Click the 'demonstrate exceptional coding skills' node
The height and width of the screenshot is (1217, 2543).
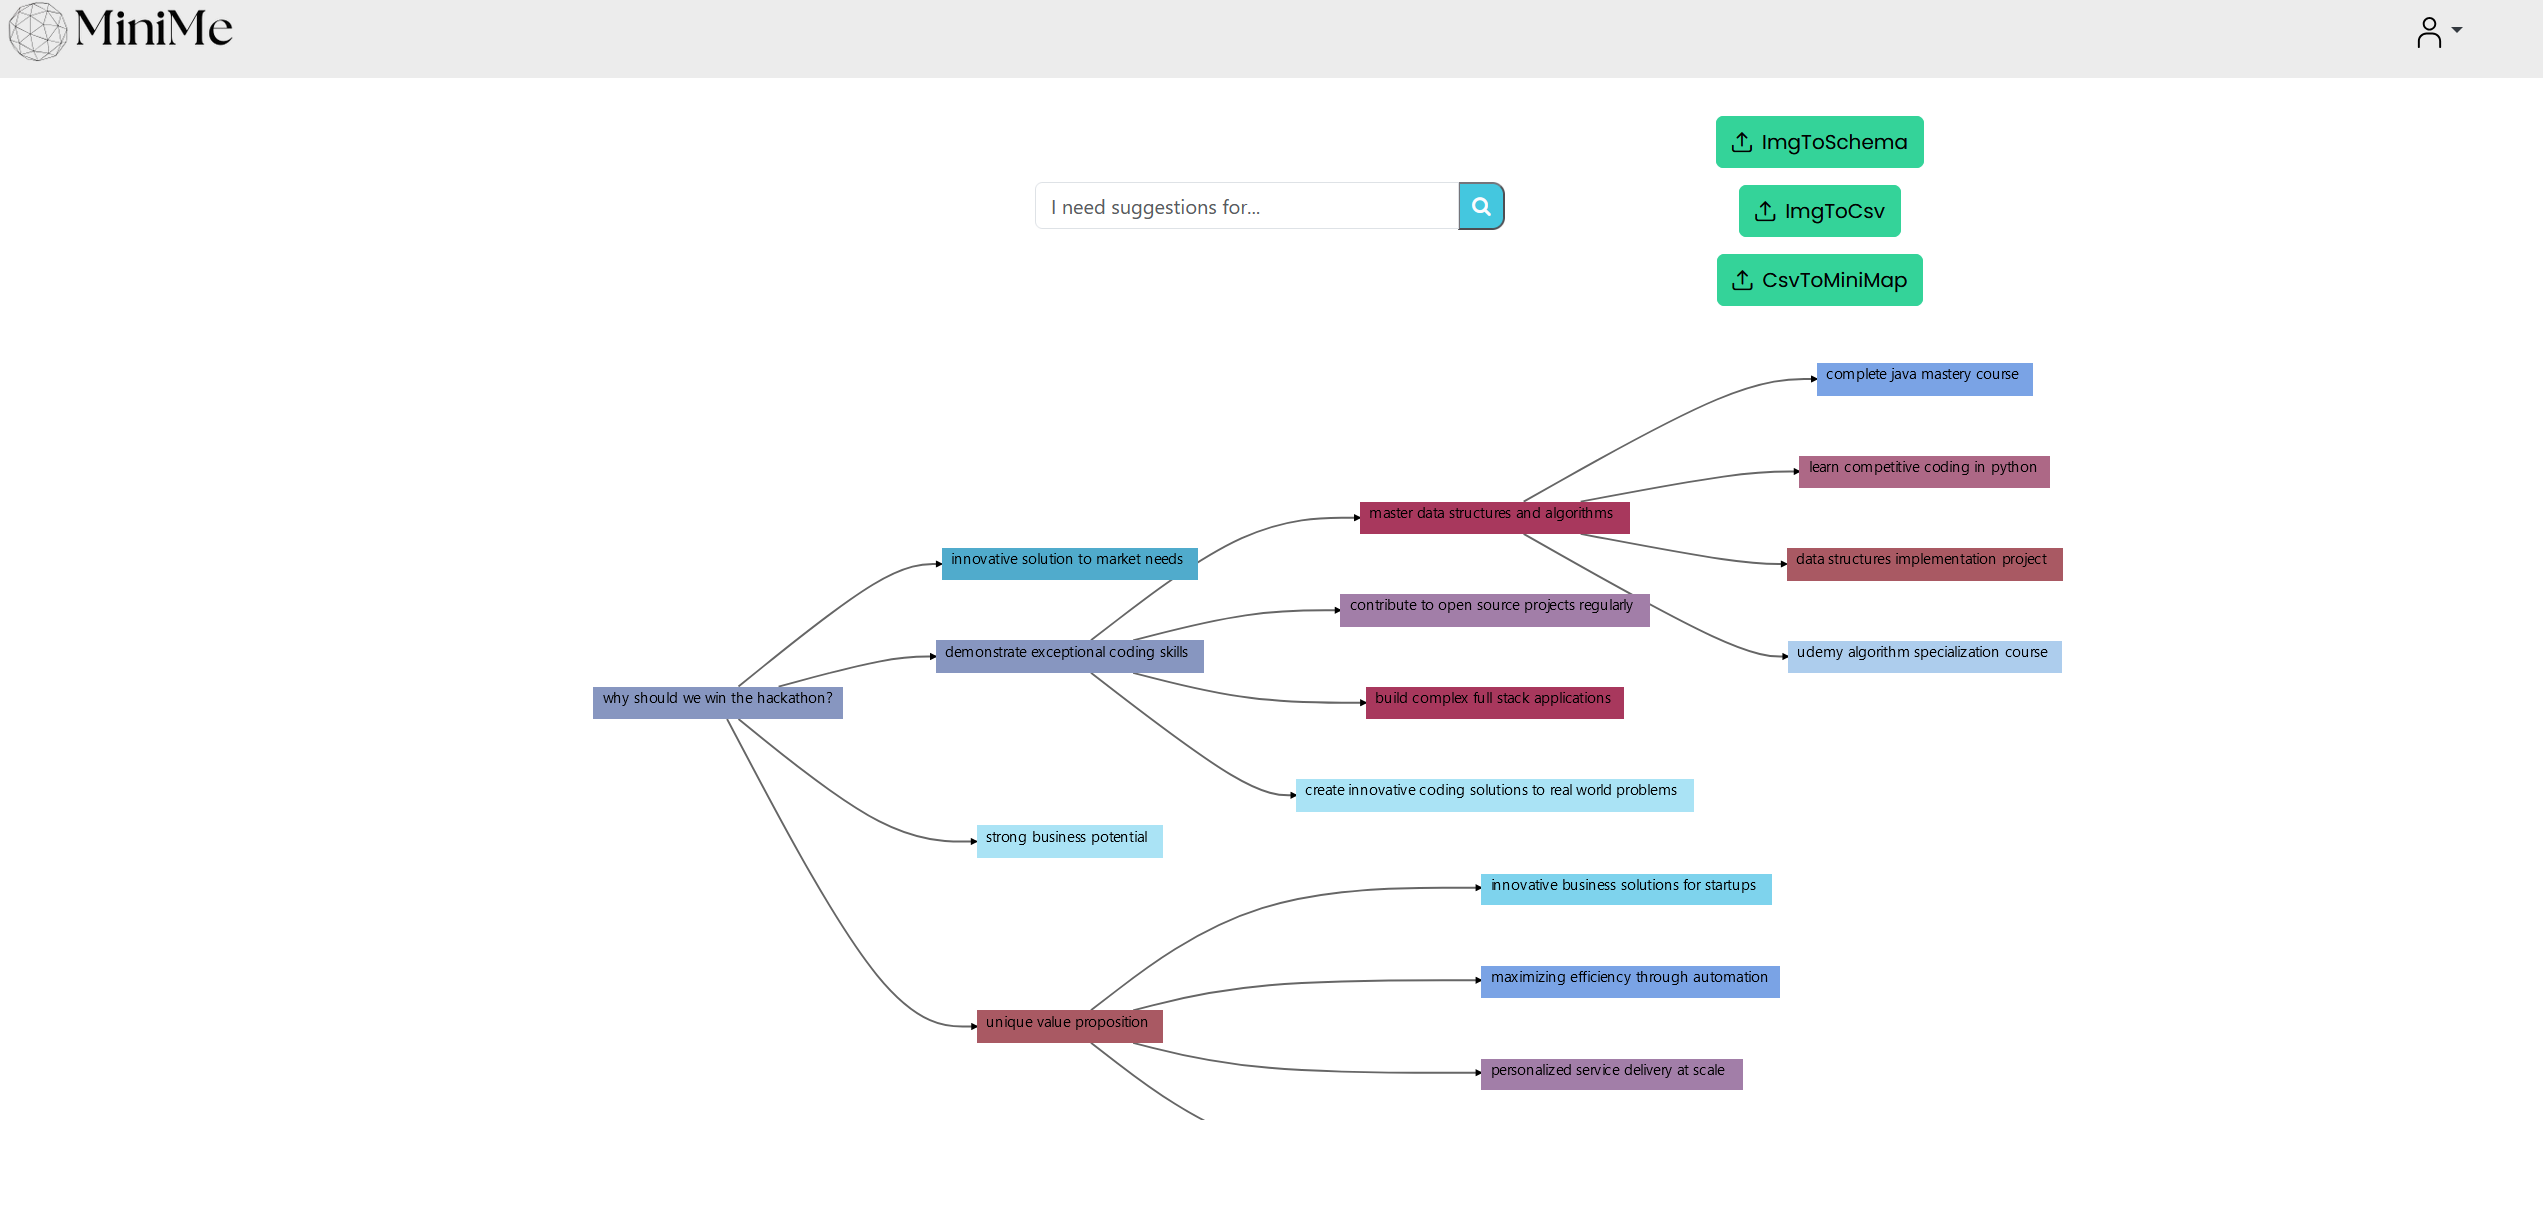pos(1068,656)
